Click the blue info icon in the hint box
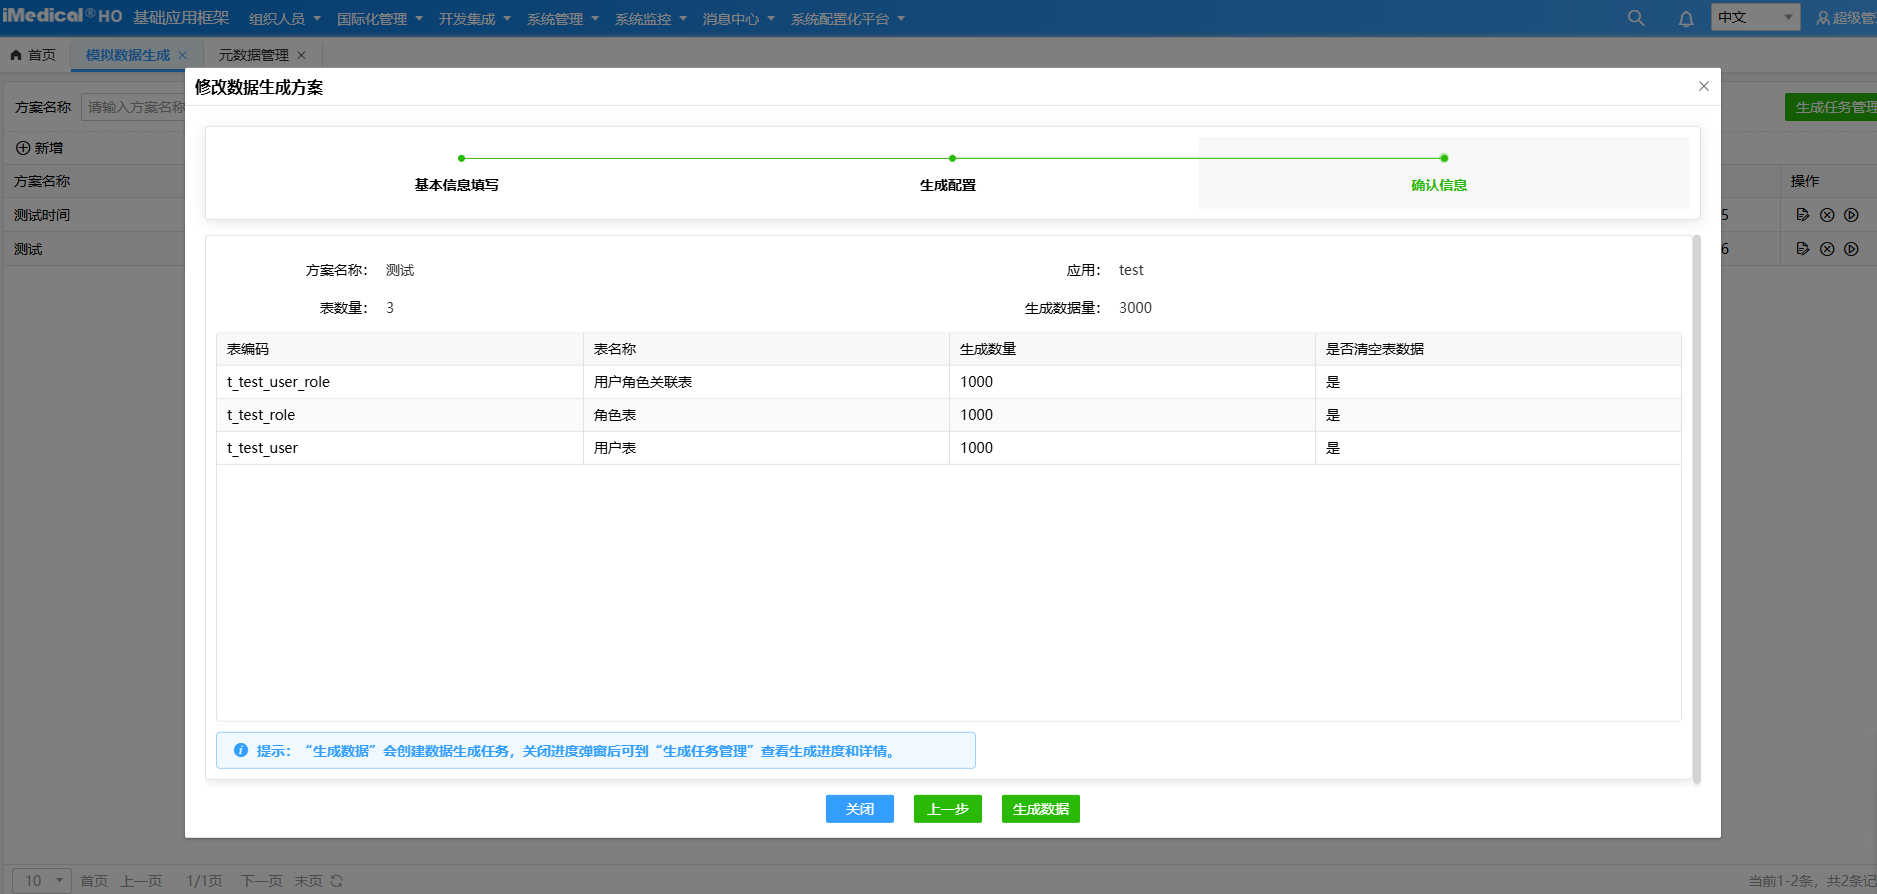 click(241, 750)
